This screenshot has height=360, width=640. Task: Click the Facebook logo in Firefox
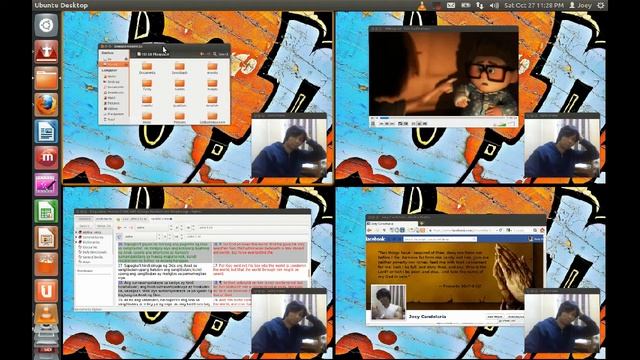[376, 239]
